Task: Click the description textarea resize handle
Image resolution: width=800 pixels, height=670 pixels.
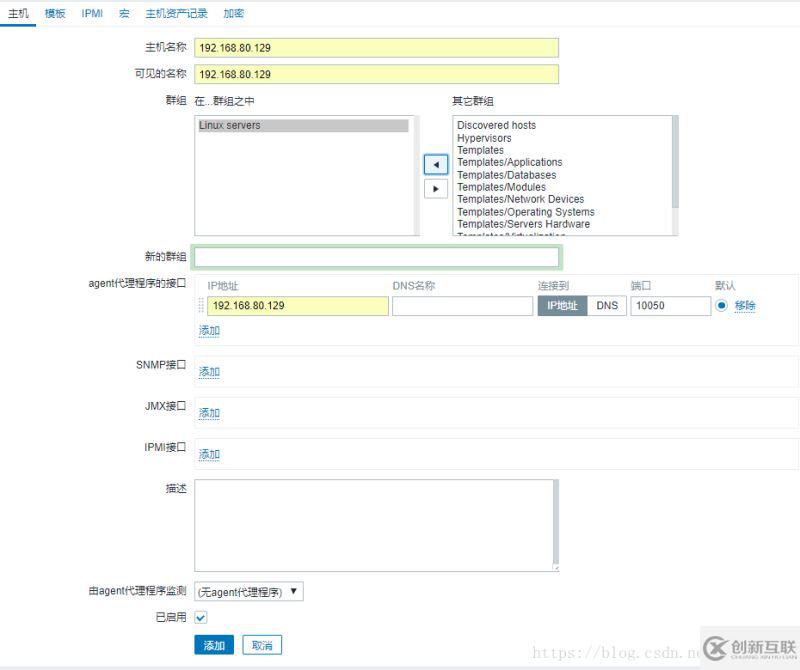Action: [x=556, y=568]
